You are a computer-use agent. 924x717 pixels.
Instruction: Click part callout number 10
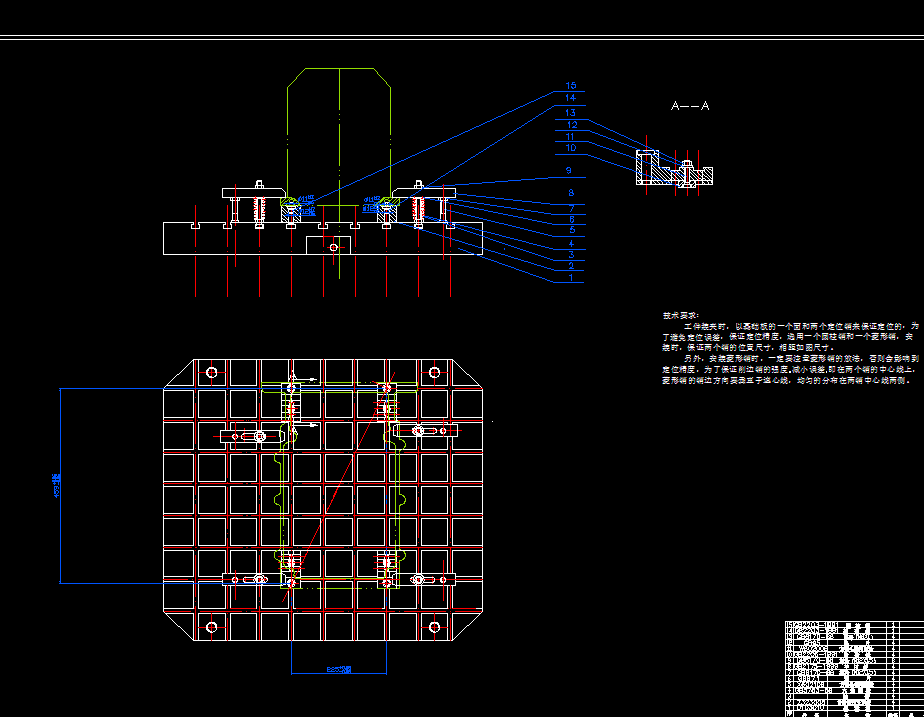(570, 148)
